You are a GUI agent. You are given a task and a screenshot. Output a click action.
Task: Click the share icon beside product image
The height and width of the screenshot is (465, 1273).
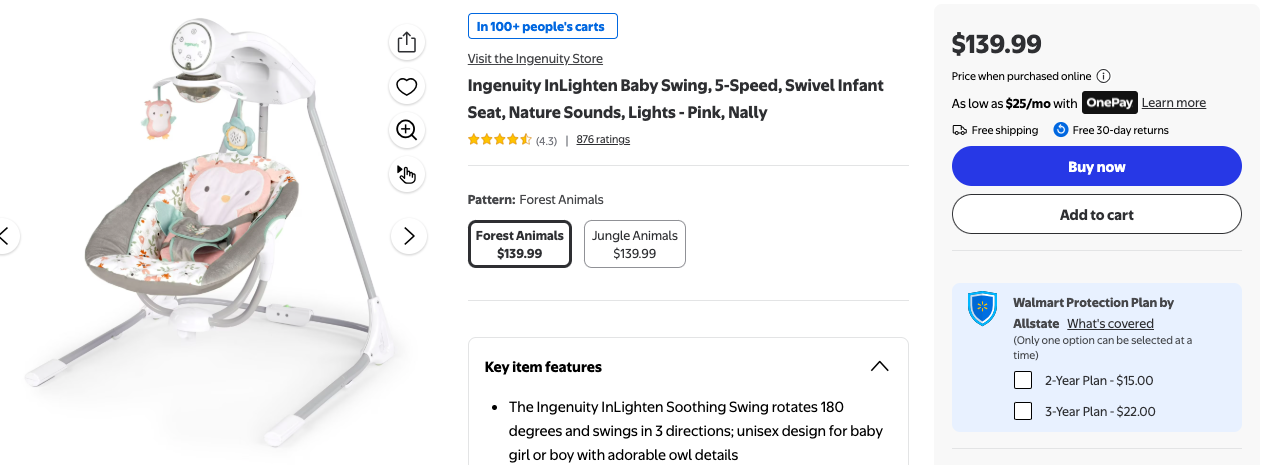[x=406, y=42]
